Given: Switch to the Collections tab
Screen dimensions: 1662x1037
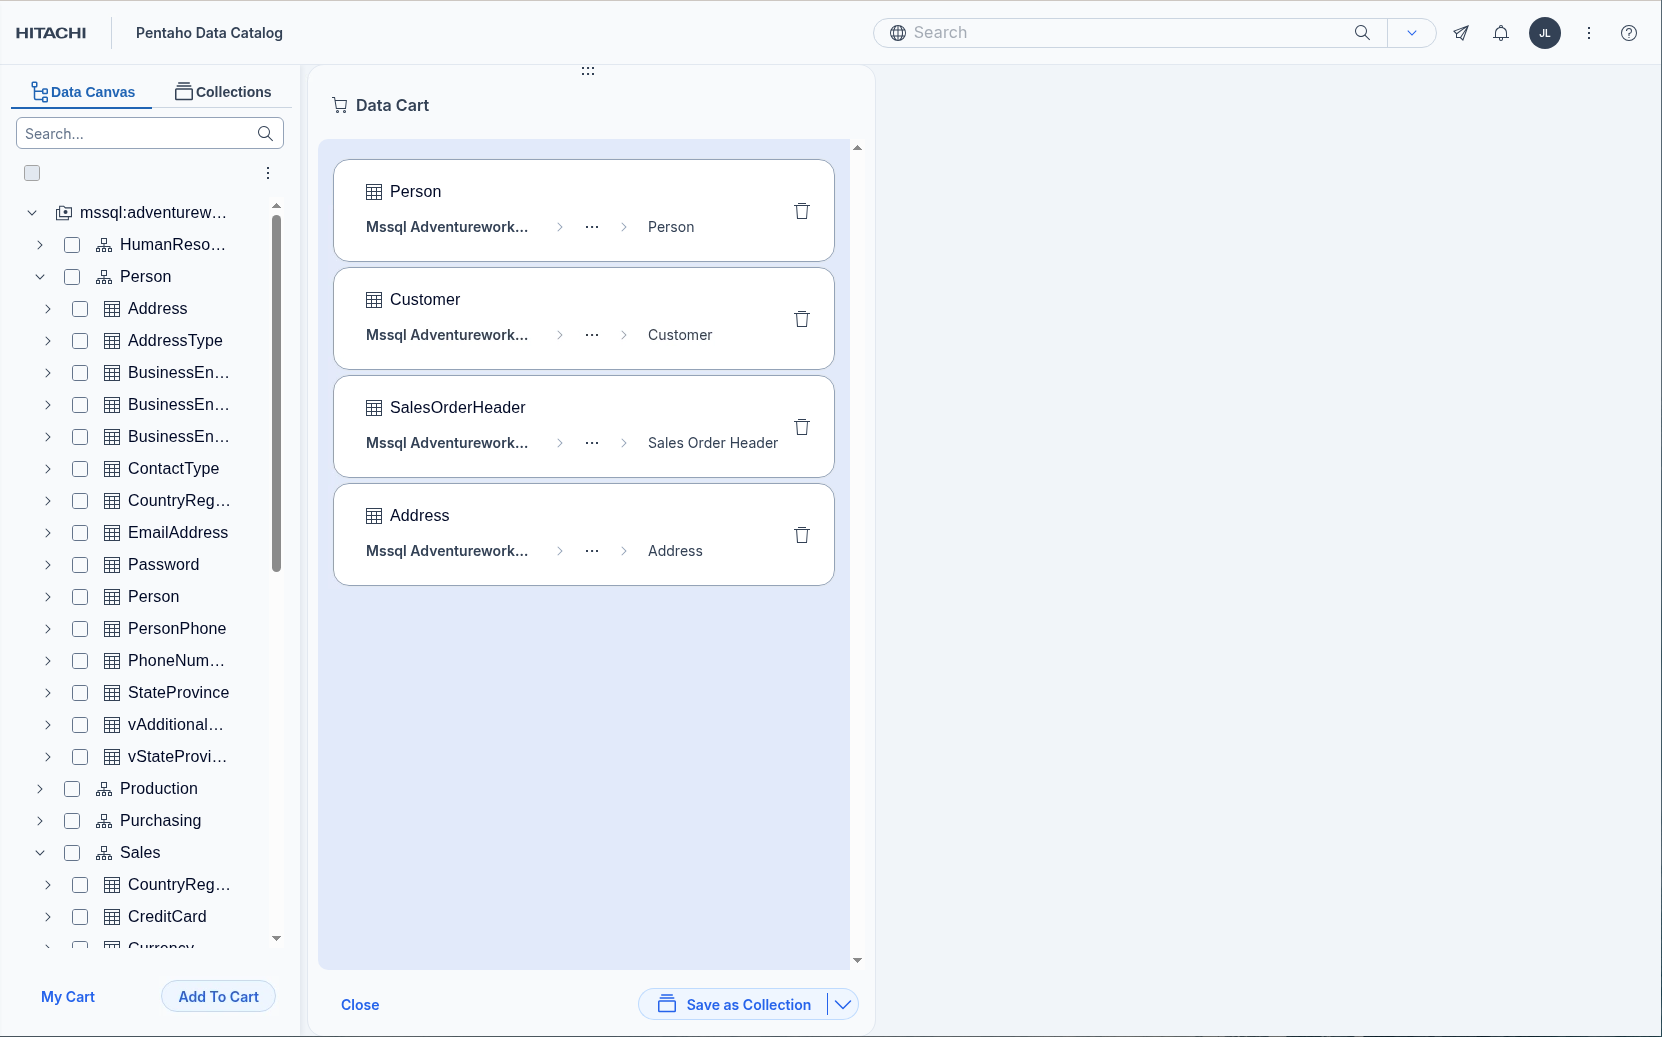Looking at the screenshot, I should (x=223, y=92).
